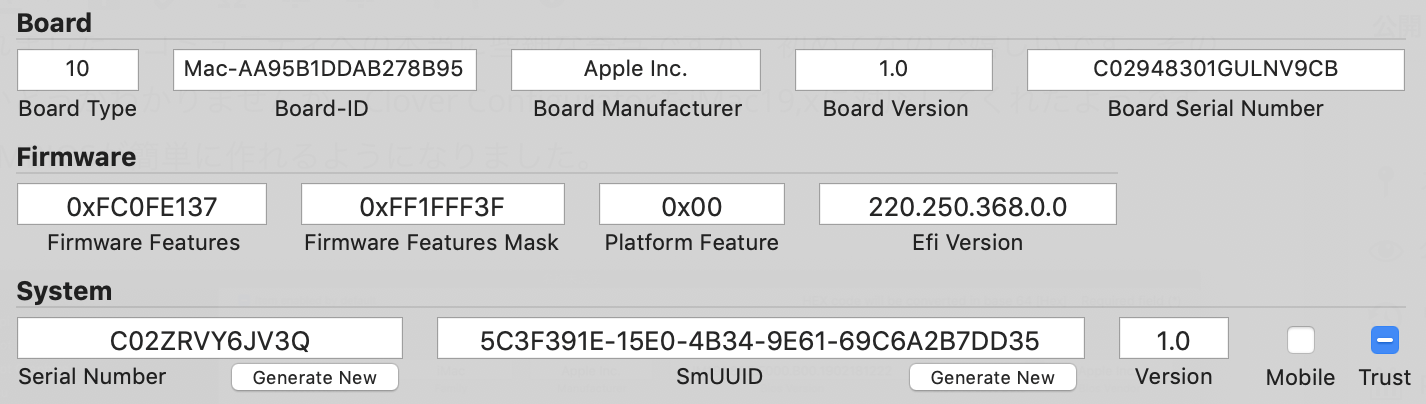This screenshot has height=404, width=1426.
Task: Generate a new SmUUID value
Action: point(993,377)
